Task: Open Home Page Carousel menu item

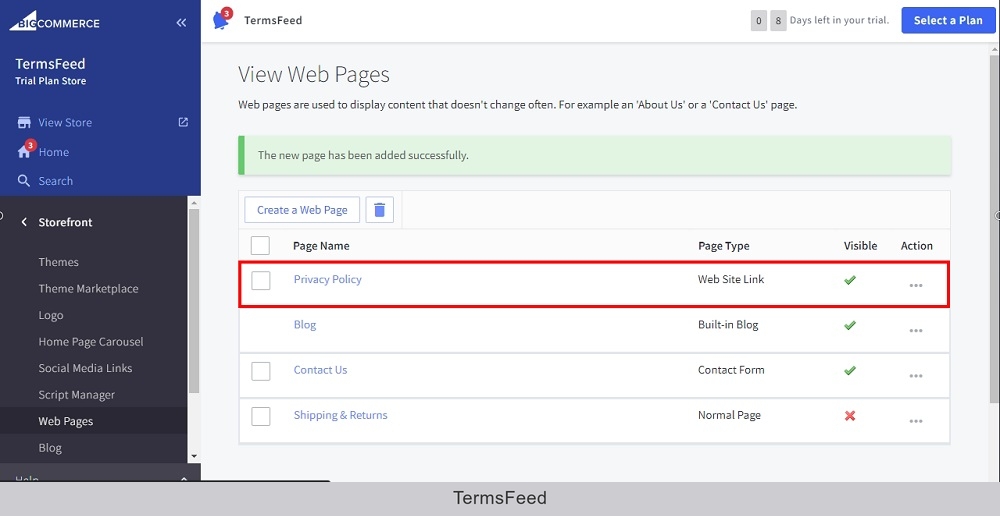Action: coord(91,341)
